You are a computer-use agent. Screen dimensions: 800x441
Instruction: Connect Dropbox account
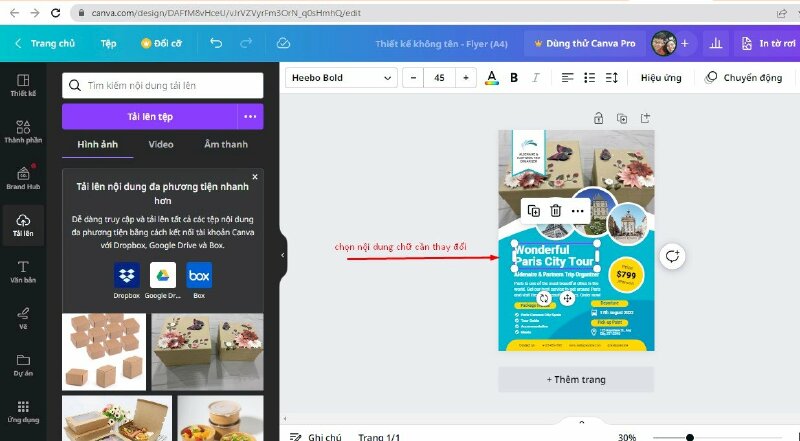point(127,280)
